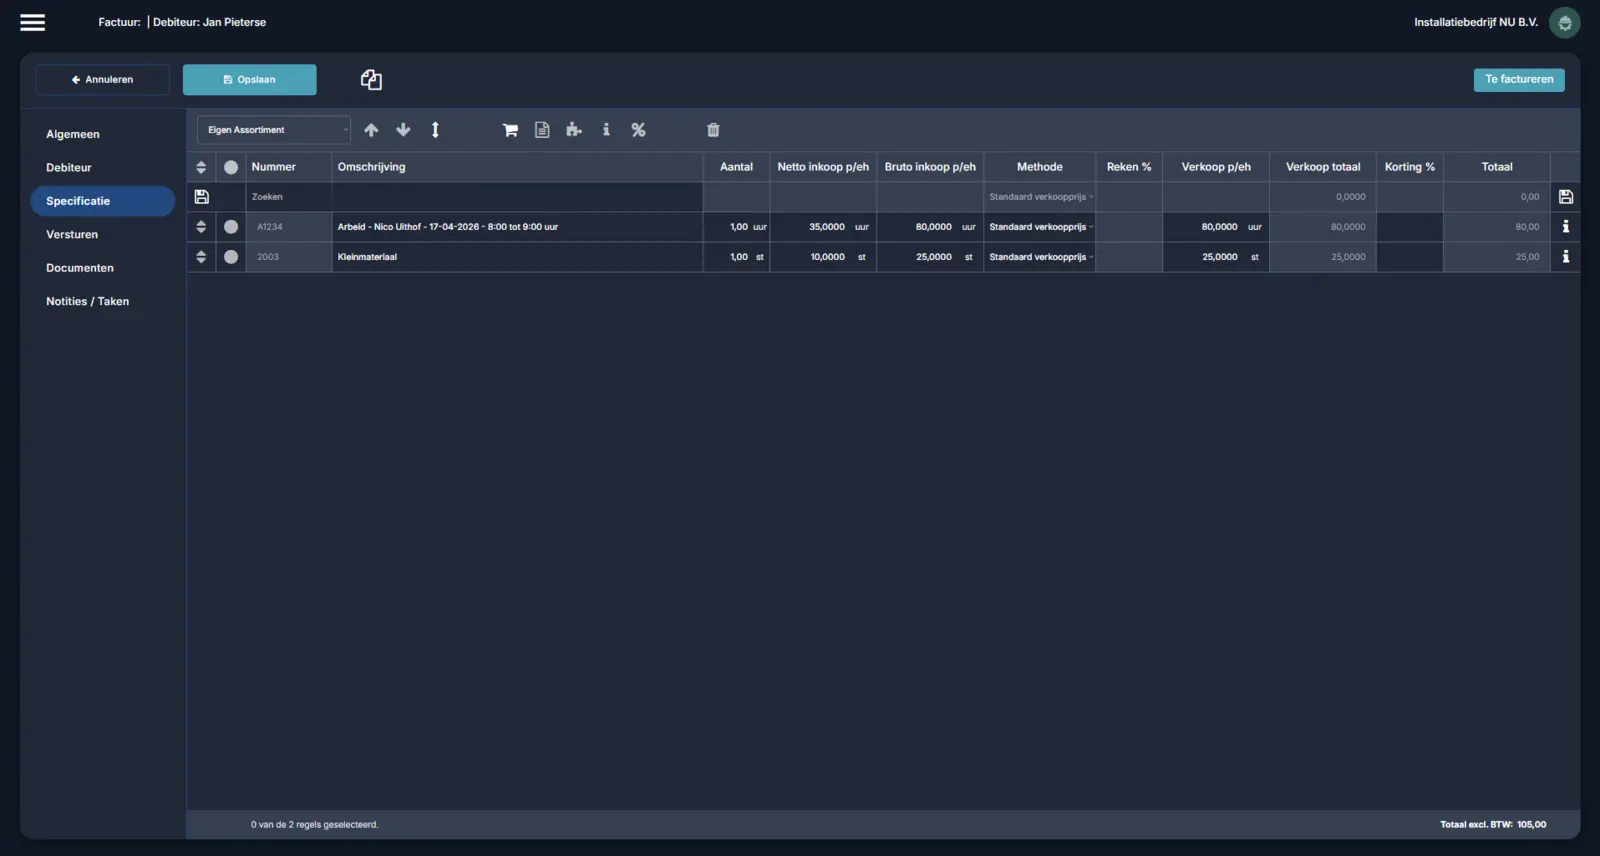Select the Specificatie section
Image resolution: width=1600 pixels, height=856 pixels.
102,201
